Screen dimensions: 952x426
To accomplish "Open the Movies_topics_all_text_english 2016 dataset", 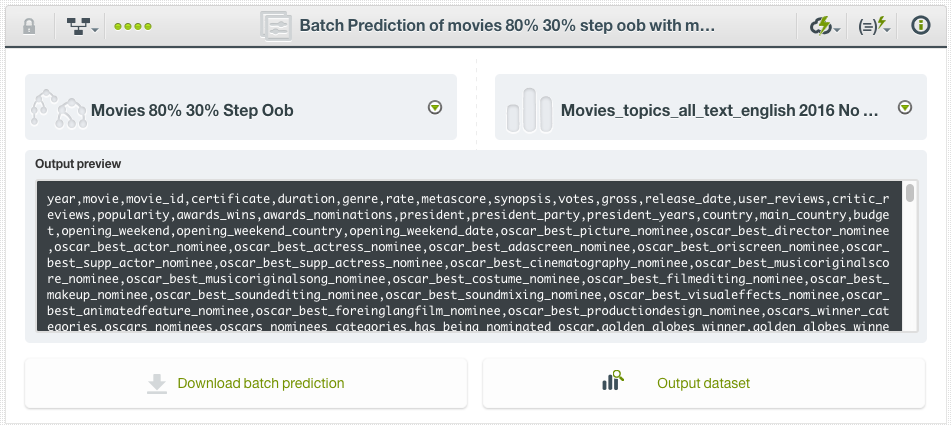I will [719, 110].
